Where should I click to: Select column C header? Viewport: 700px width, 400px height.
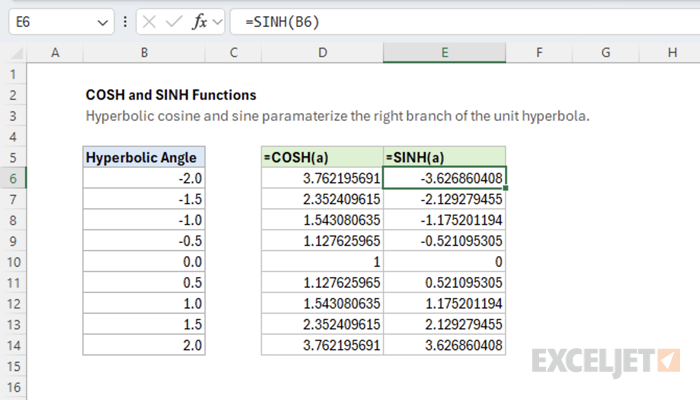(233, 53)
